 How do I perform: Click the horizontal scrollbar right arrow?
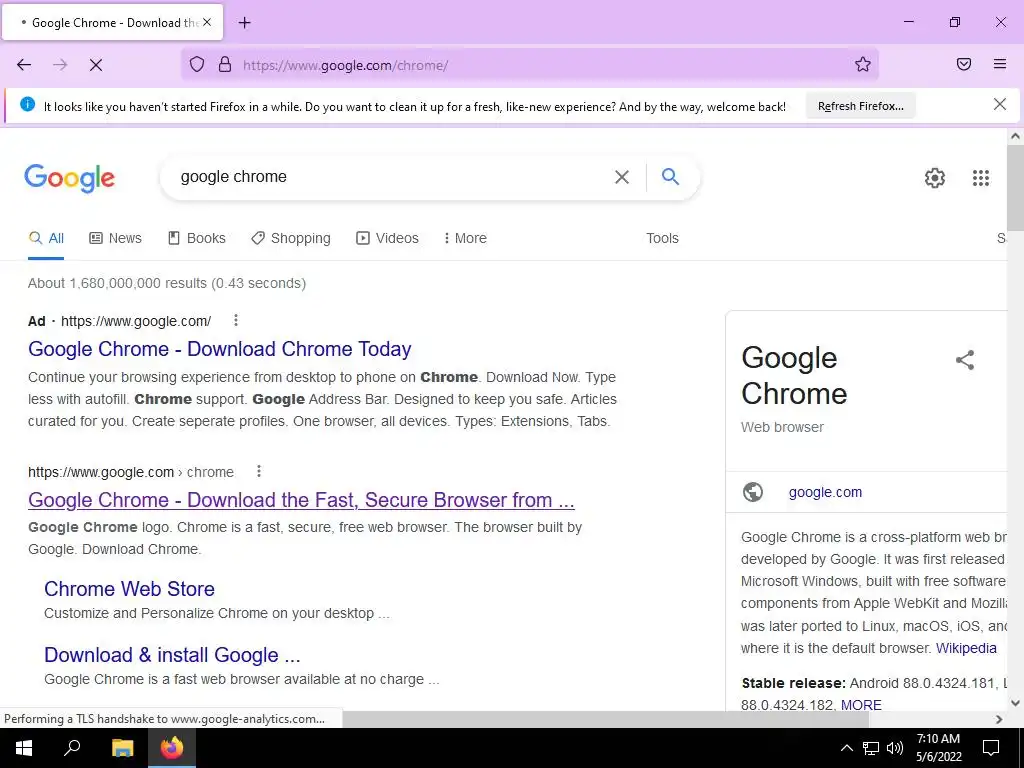coord(999,719)
